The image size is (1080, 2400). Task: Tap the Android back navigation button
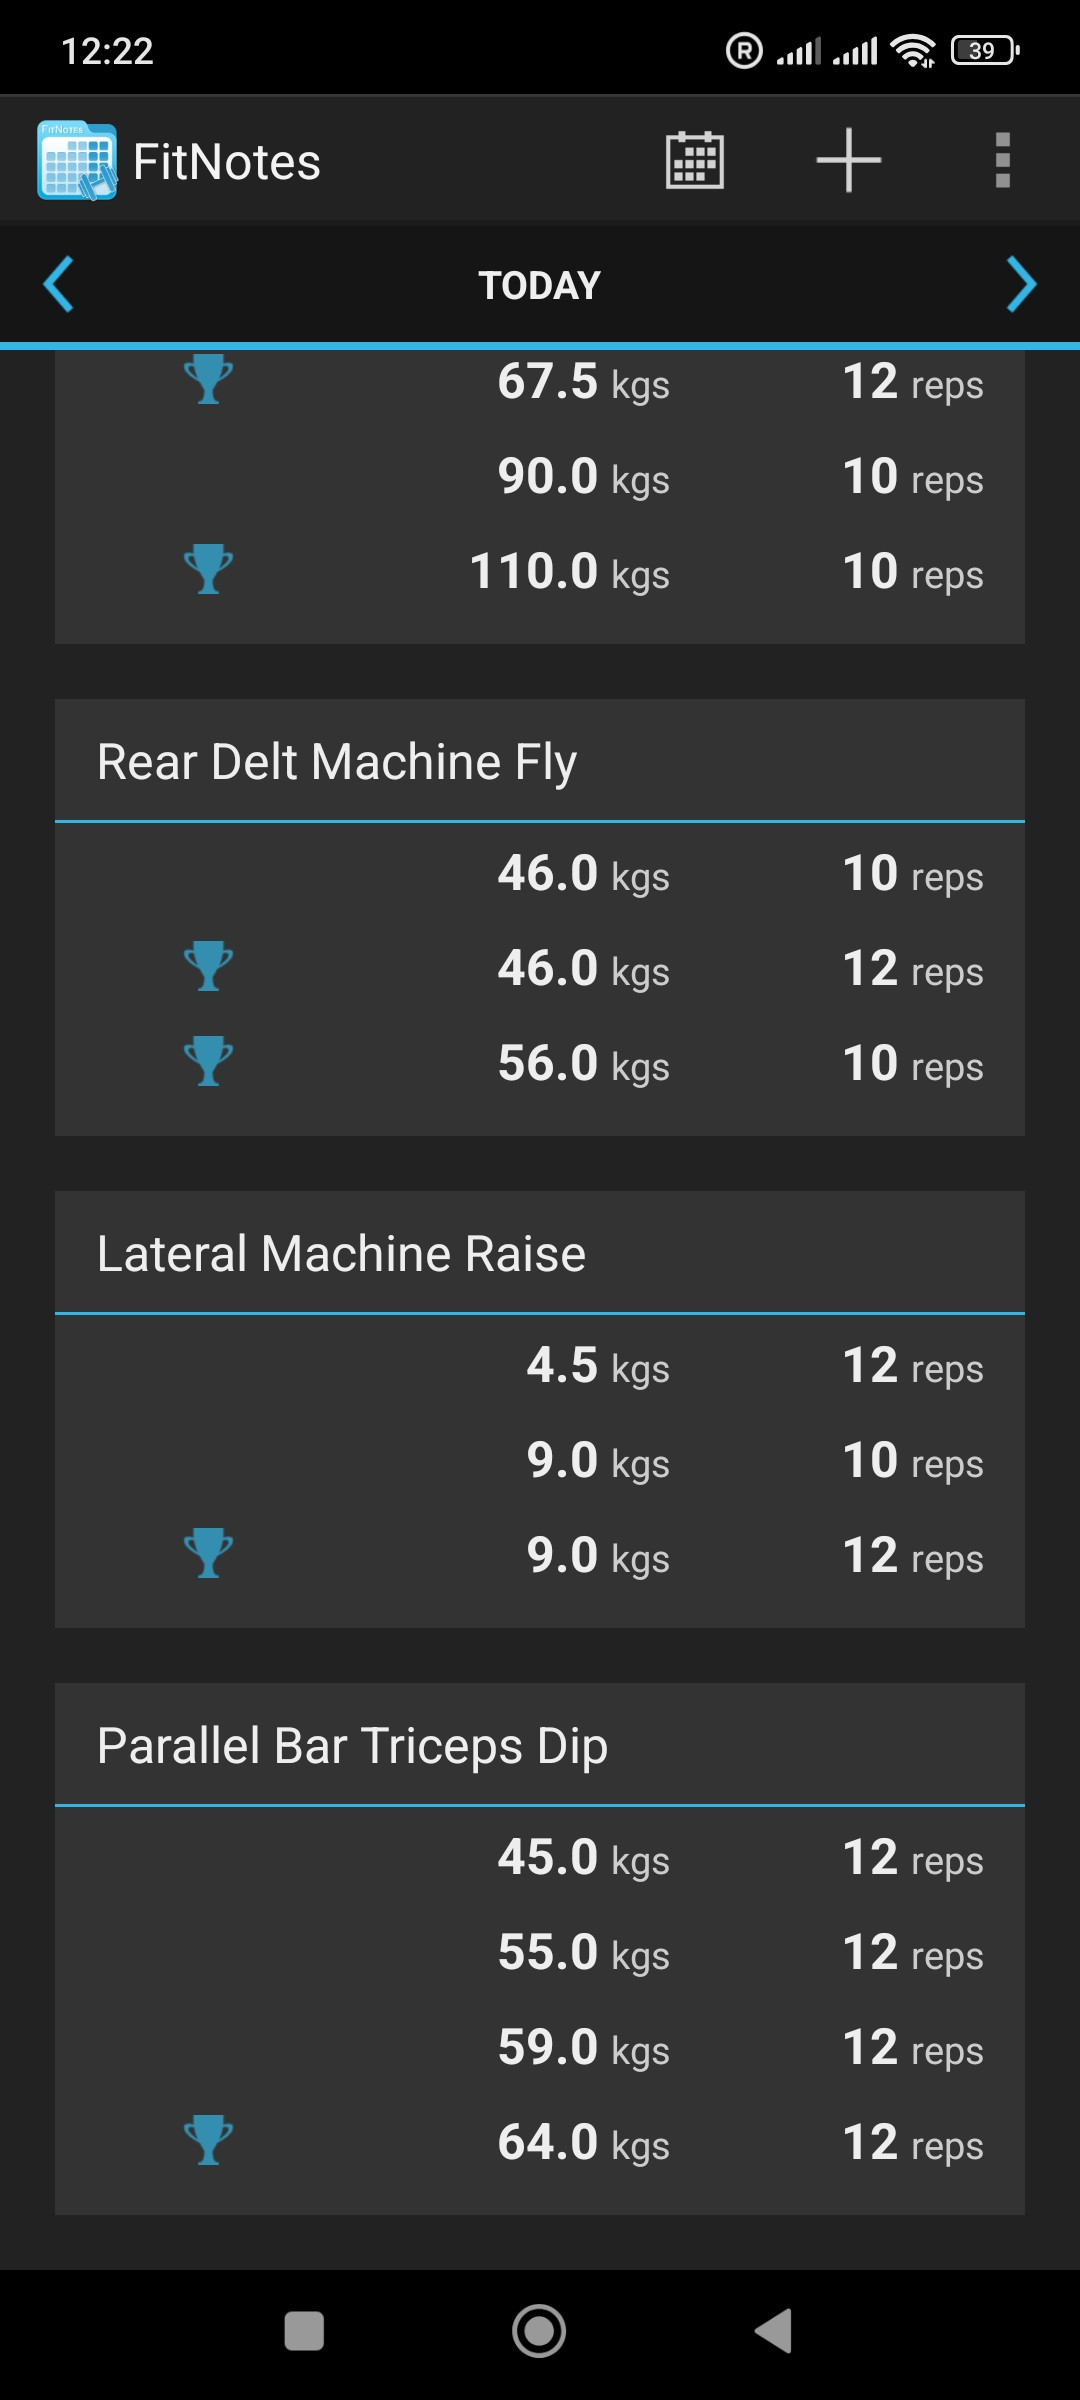(x=774, y=2331)
